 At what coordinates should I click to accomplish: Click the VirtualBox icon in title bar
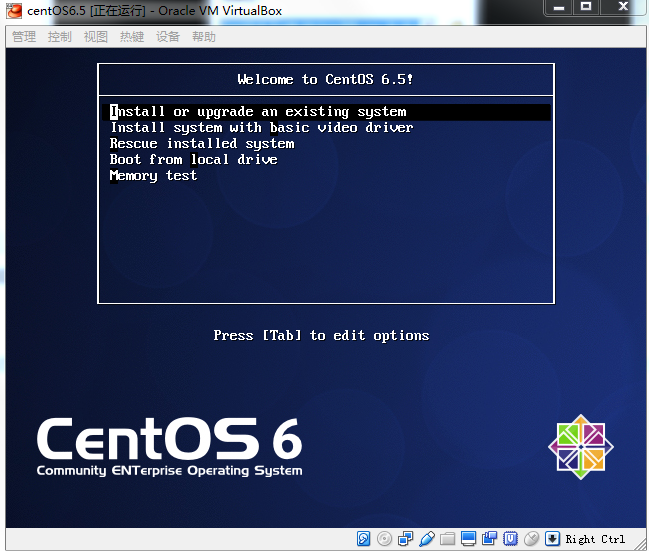pyautogui.click(x=14, y=11)
